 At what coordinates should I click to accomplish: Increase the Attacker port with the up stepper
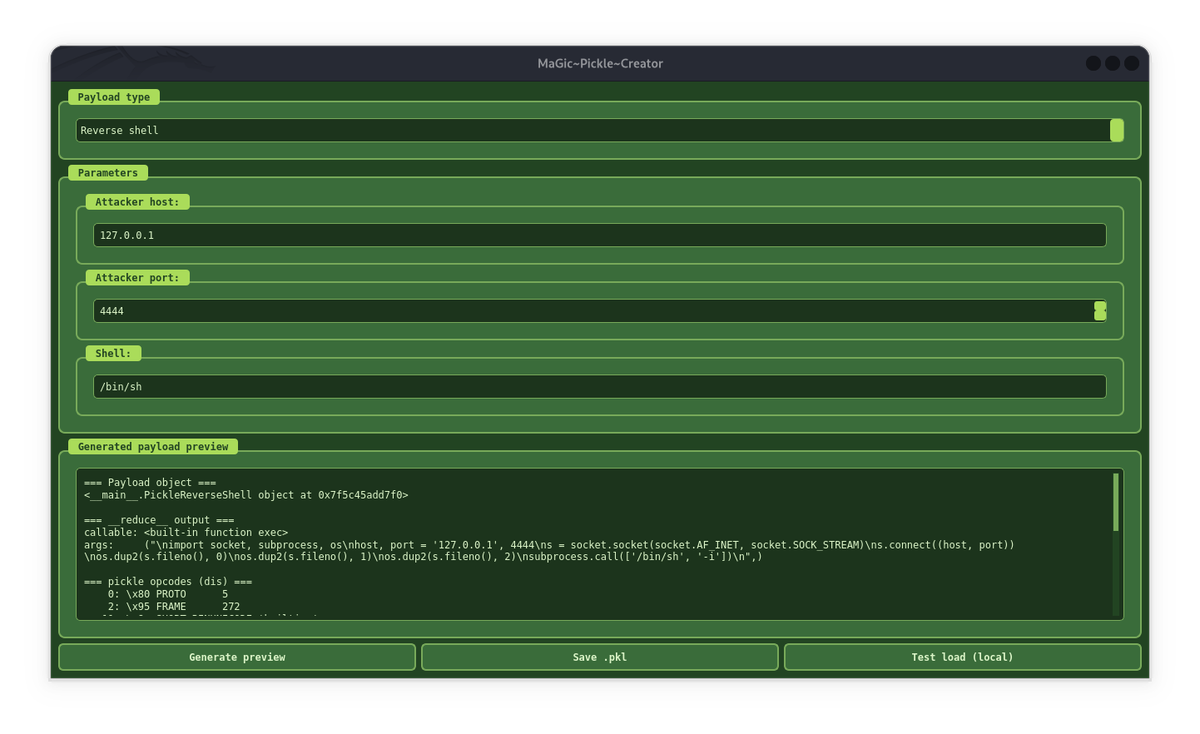click(1100, 306)
